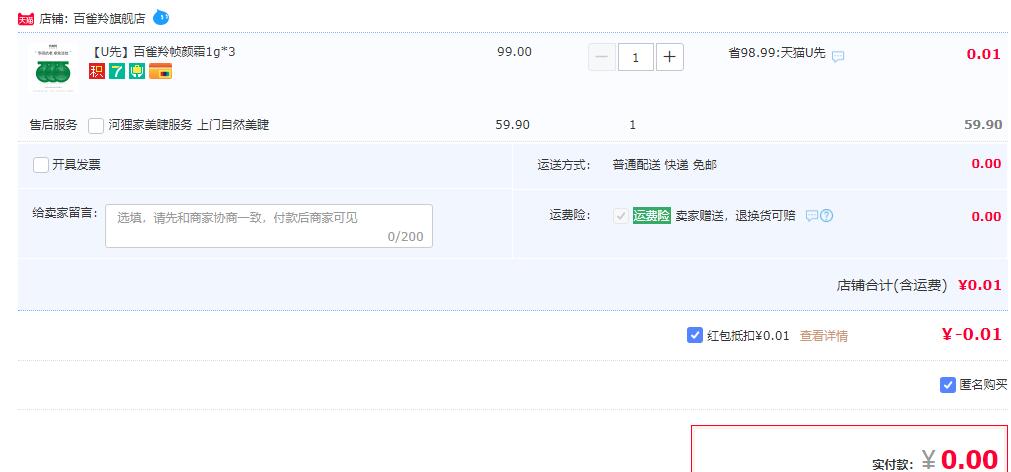
Task: Tick the 开具发票 invoice checkbox
Action: point(41,165)
